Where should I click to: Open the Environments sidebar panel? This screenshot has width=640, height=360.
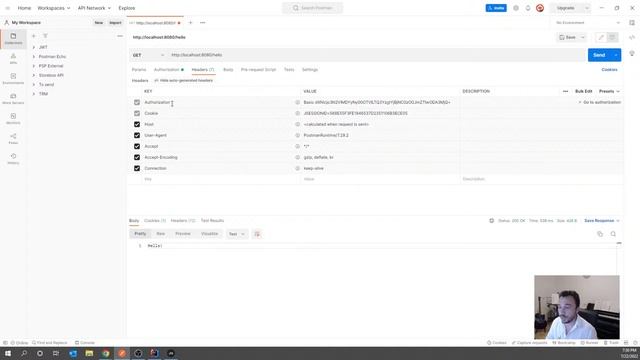(13, 79)
